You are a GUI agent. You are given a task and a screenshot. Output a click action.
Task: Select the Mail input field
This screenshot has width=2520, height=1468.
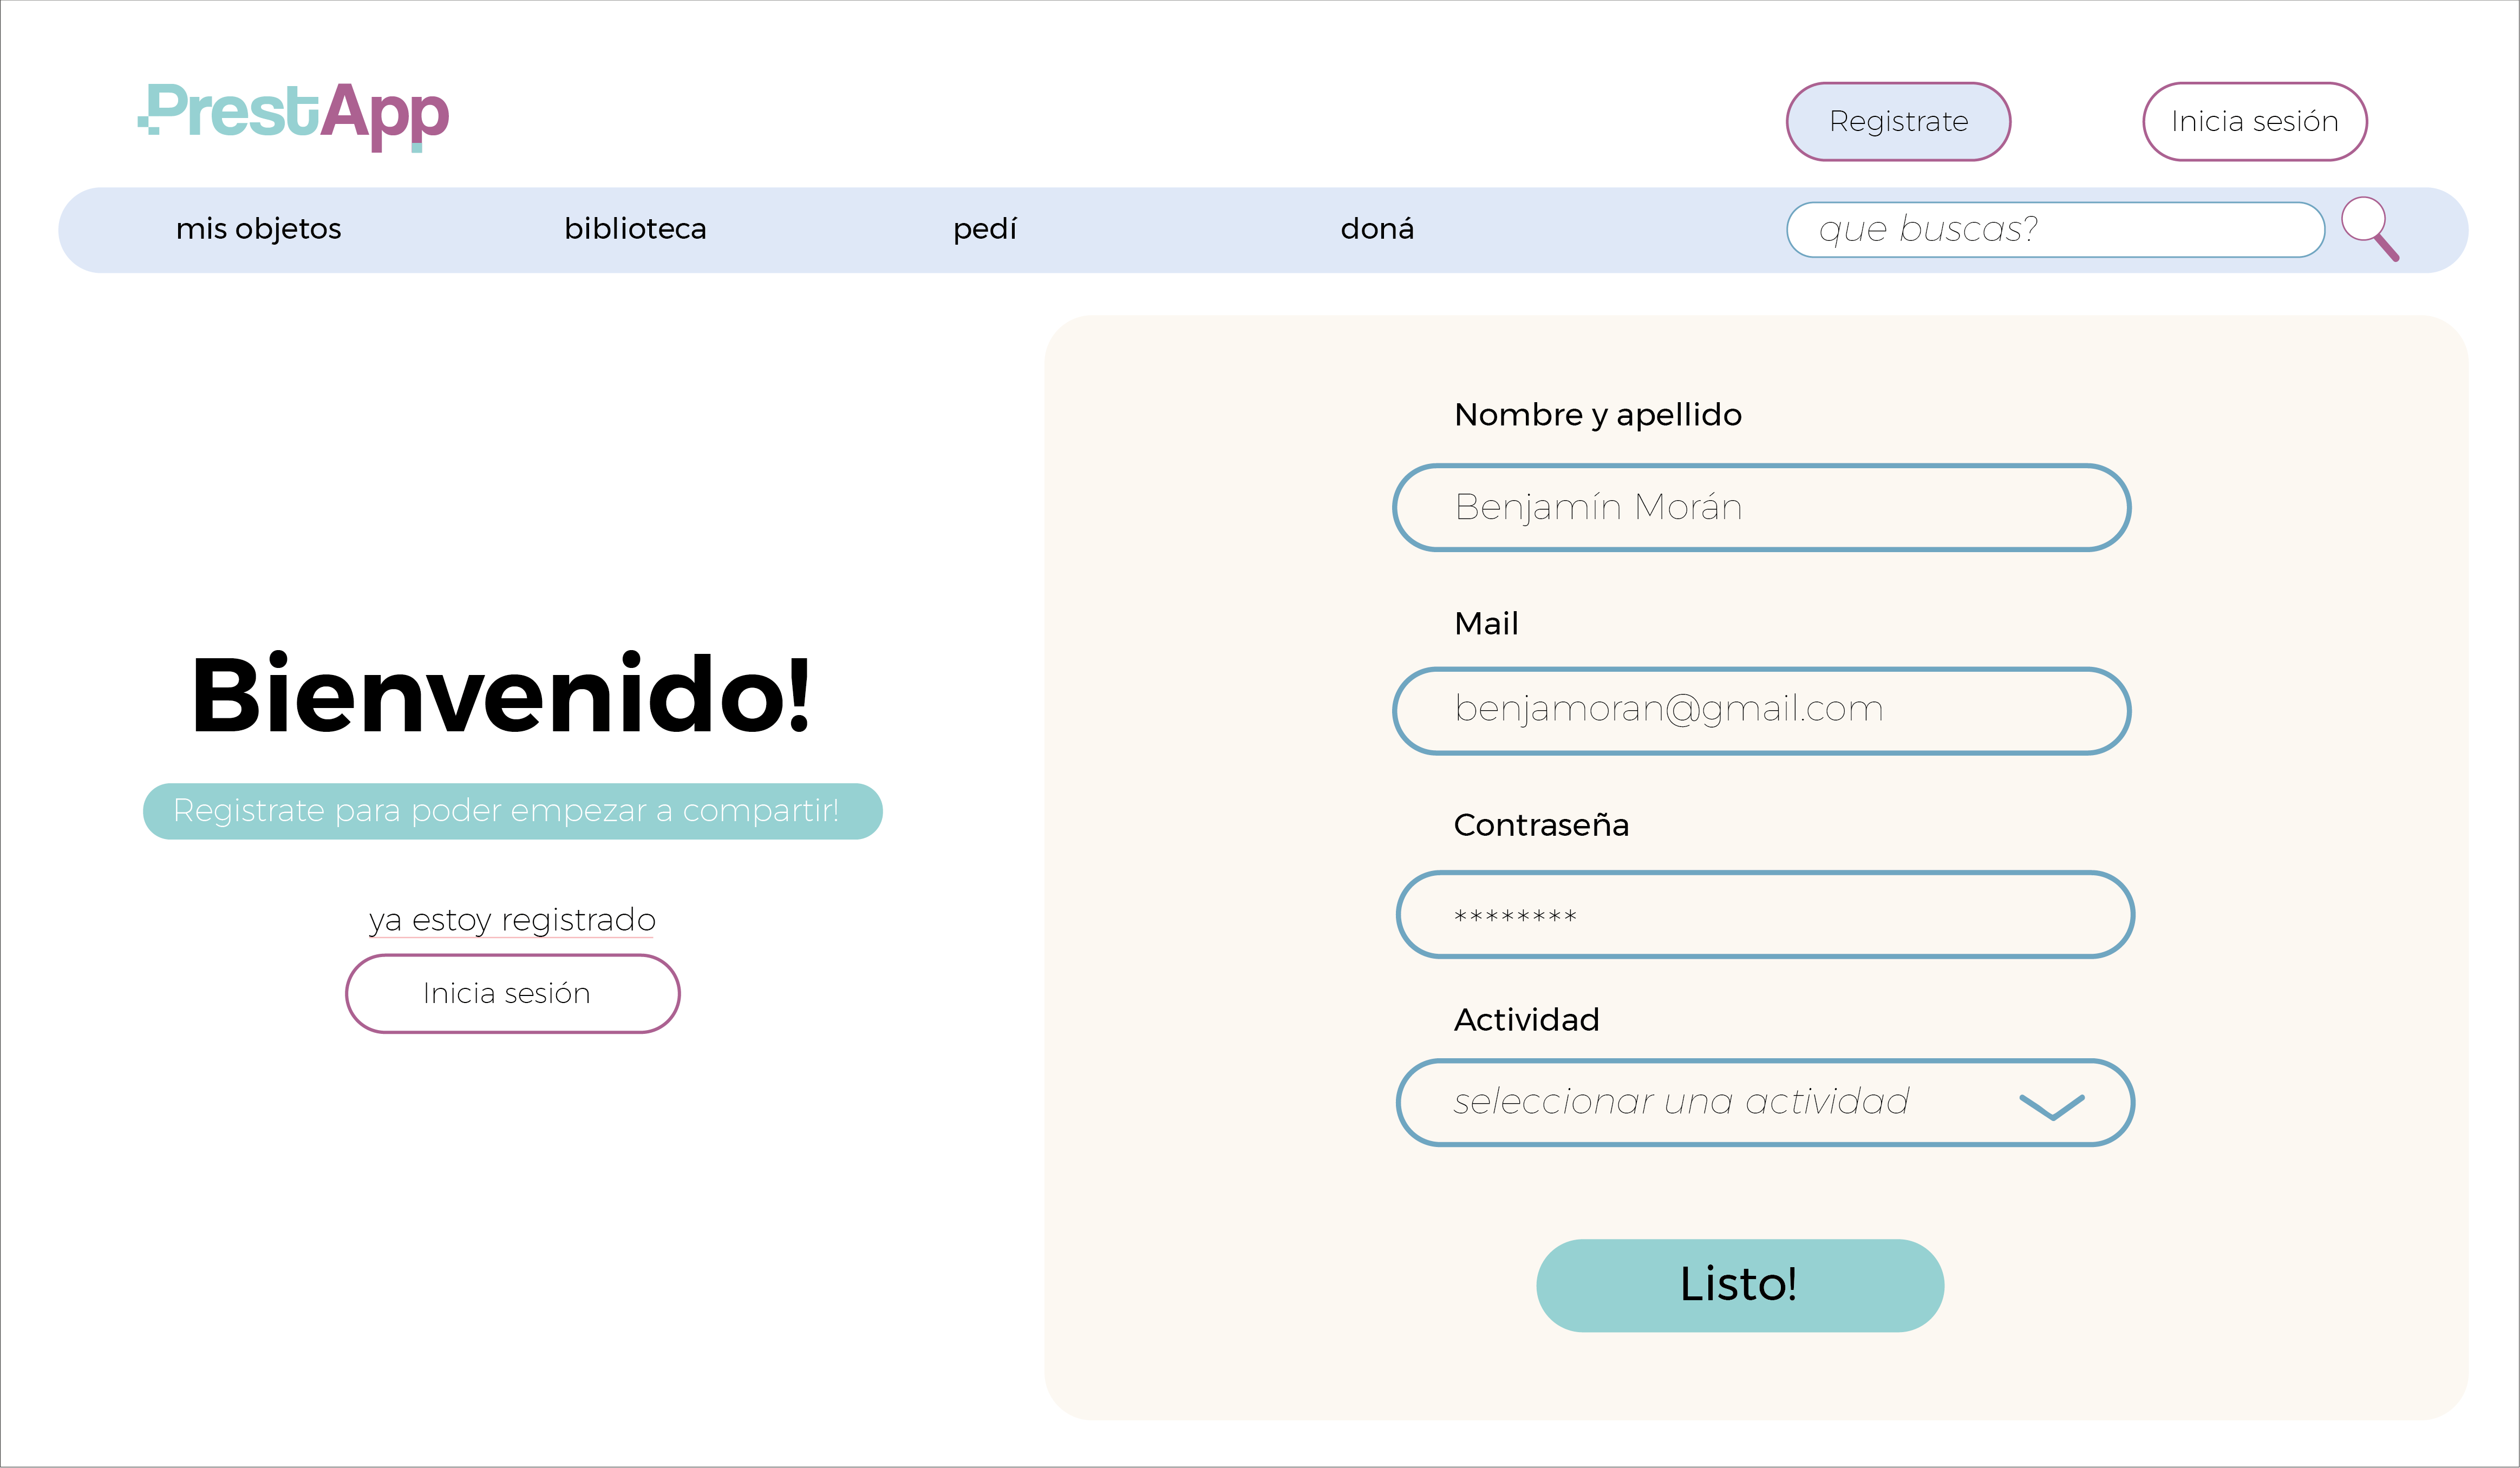[x=1760, y=710]
